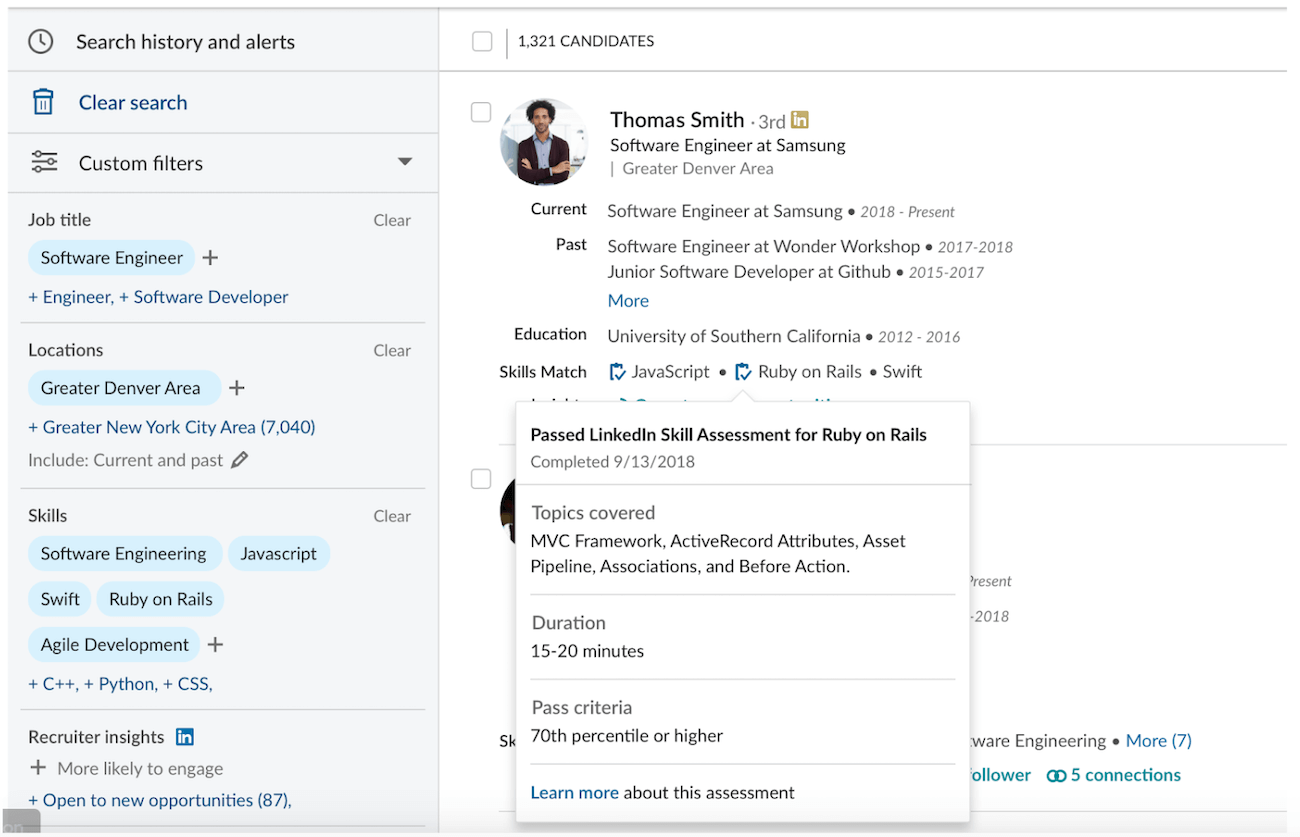Click the trash icon beside Clear search
The height and width of the screenshot is (837, 1300).
(43, 102)
